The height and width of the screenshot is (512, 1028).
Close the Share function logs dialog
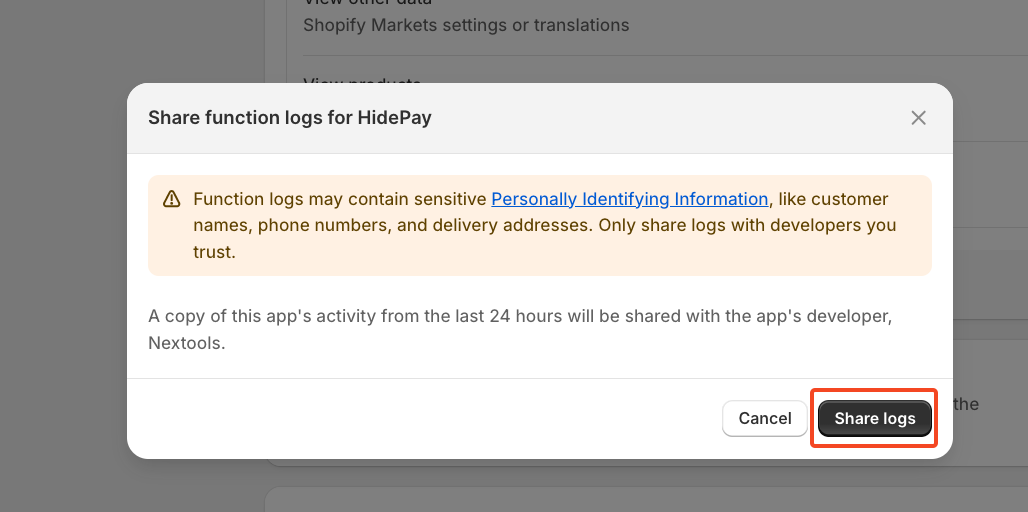point(918,118)
